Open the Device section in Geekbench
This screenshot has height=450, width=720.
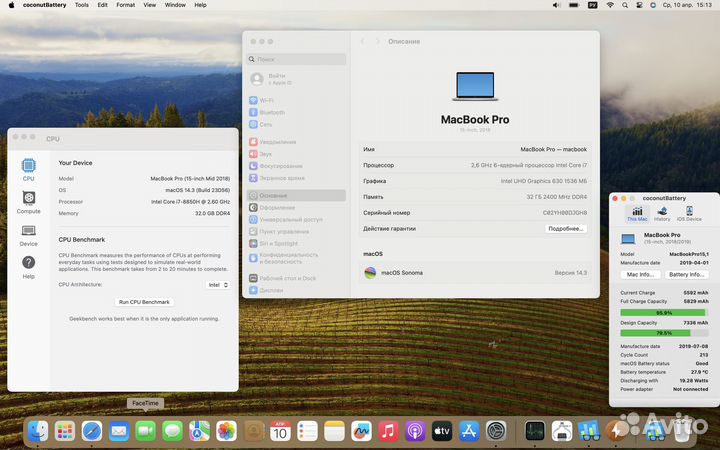click(x=28, y=235)
